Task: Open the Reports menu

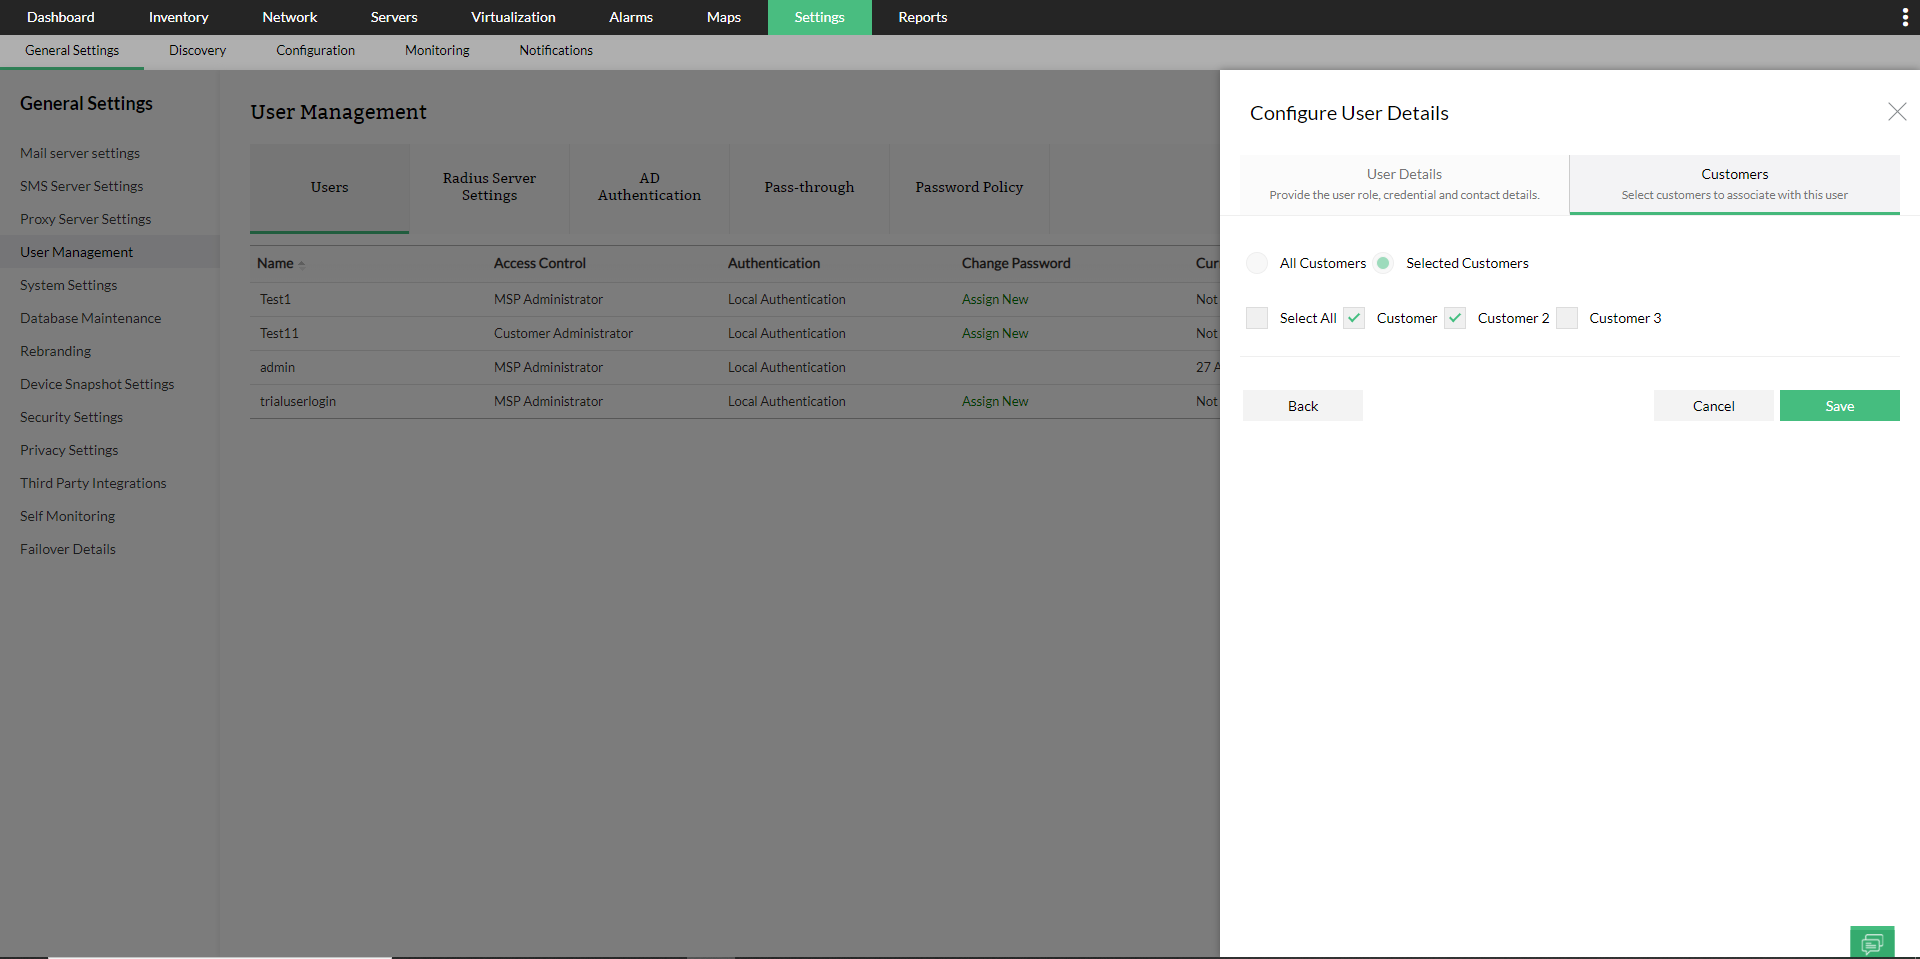Action: pos(922,17)
